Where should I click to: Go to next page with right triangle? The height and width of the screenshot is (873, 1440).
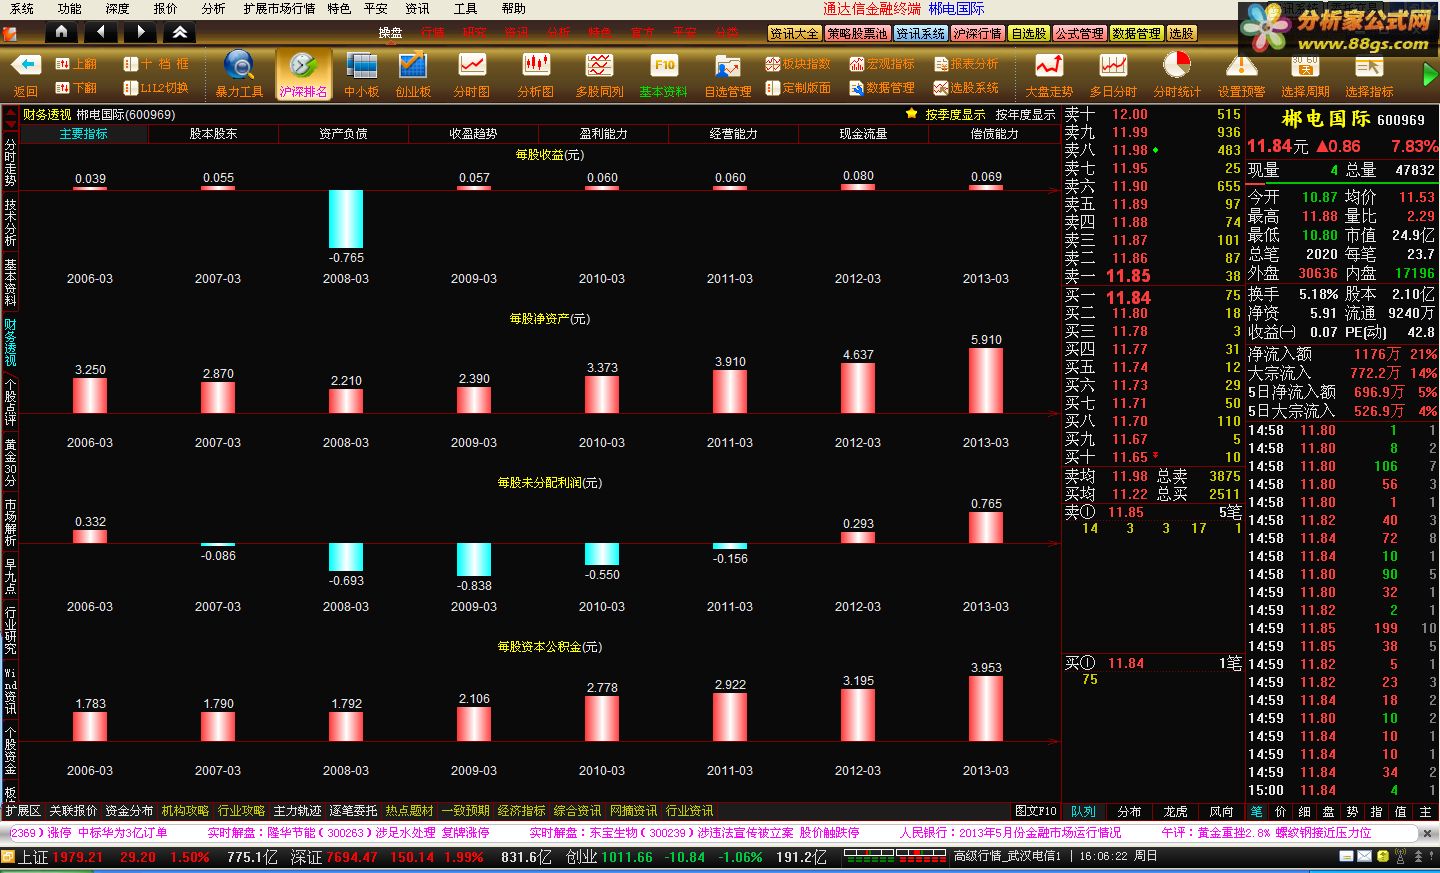point(141,32)
